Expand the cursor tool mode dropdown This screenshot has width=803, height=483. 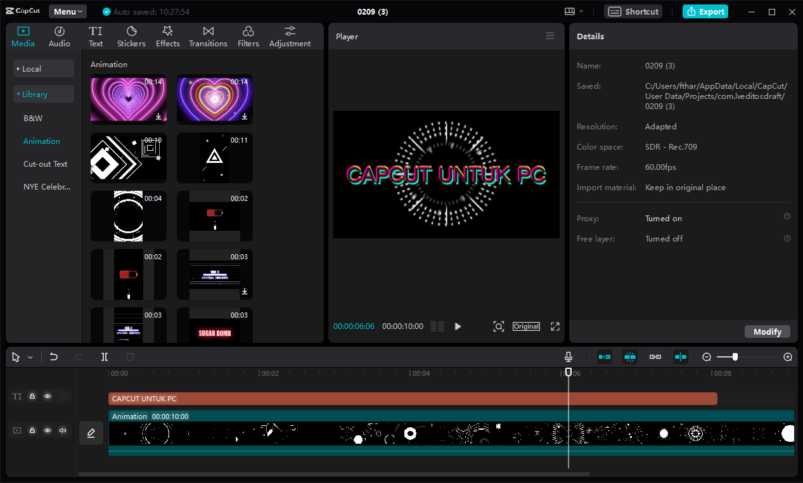[30, 358]
